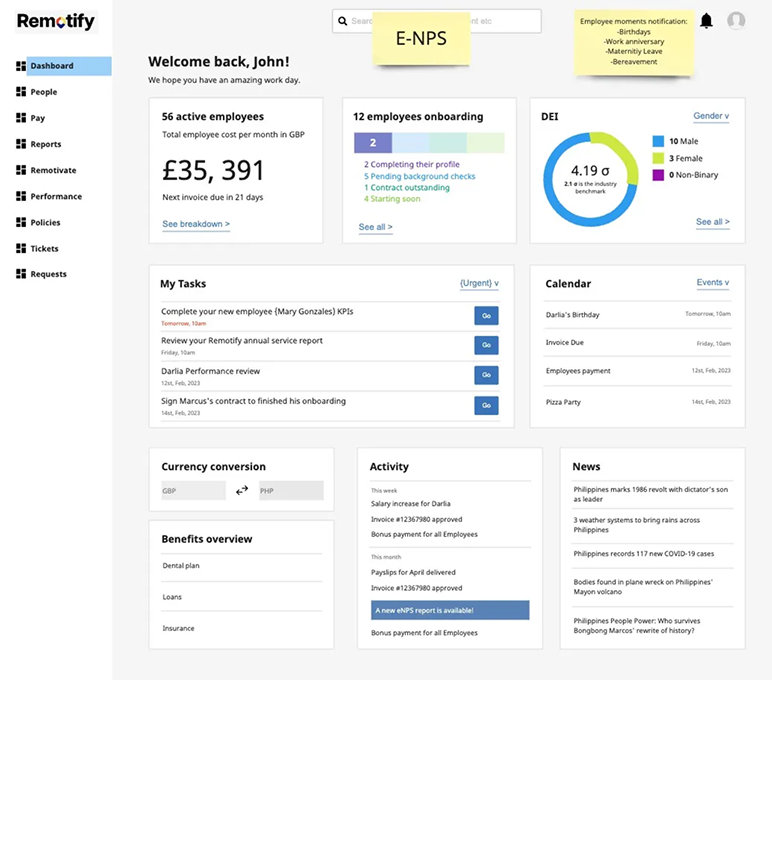Expand the Urgent filter in My Tasks
Viewport: 772px width, 845px height.
click(479, 283)
